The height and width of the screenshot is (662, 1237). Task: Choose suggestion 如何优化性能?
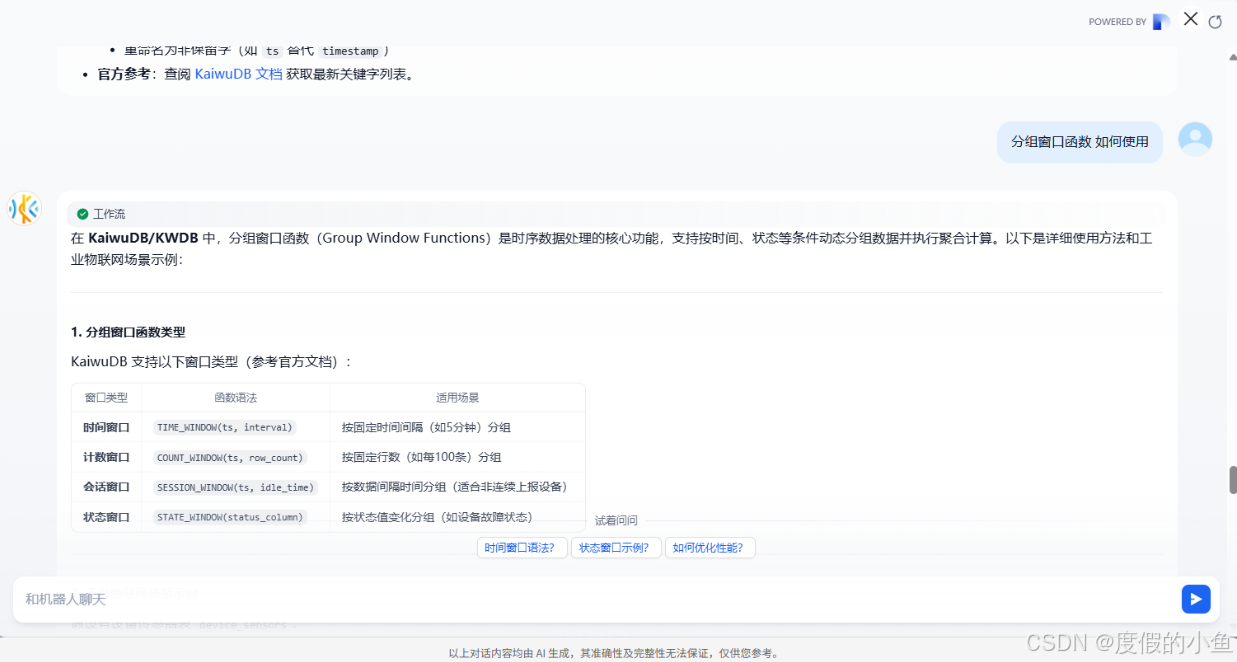point(709,548)
